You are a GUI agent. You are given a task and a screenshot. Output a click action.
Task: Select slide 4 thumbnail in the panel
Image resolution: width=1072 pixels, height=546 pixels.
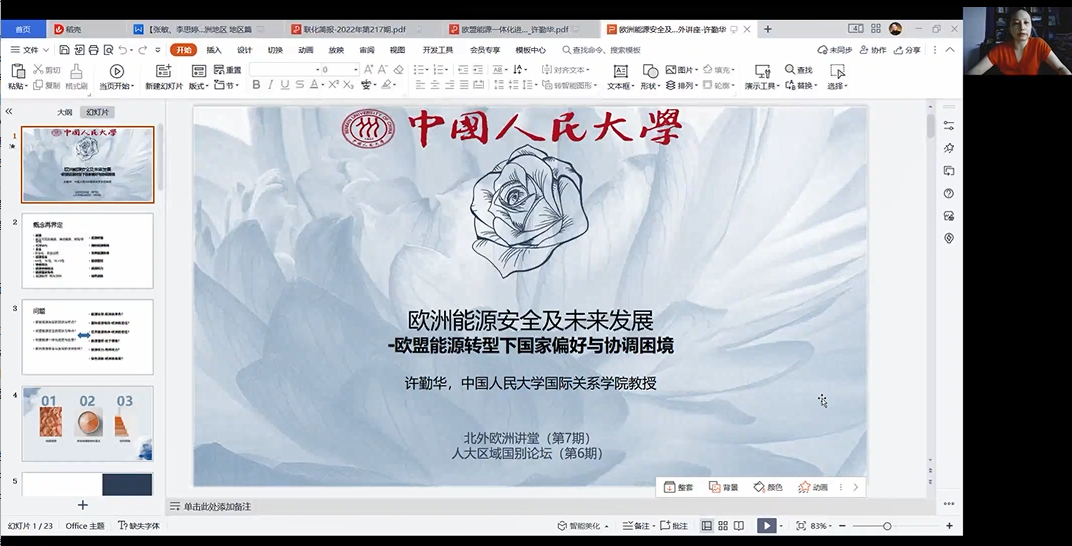point(88,423)
